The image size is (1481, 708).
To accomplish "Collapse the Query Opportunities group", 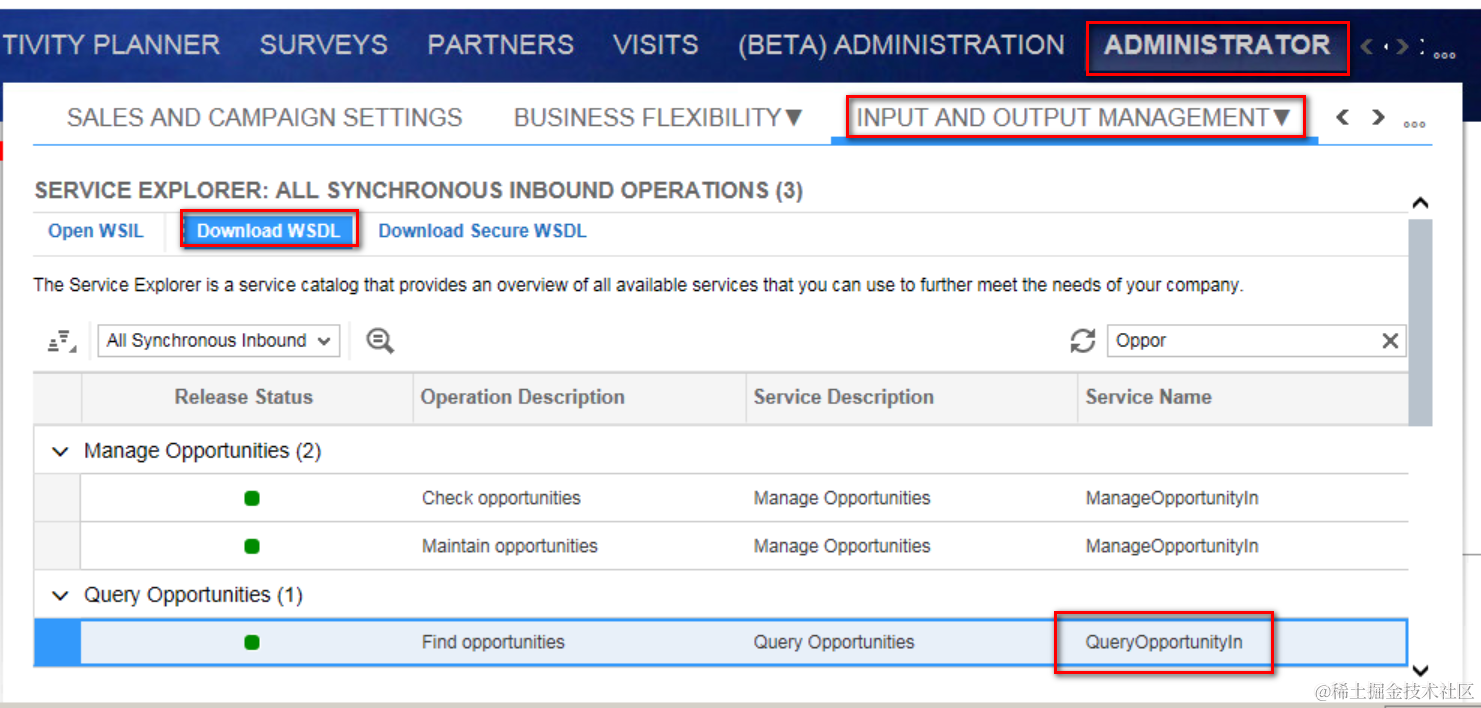I will 61,596.
